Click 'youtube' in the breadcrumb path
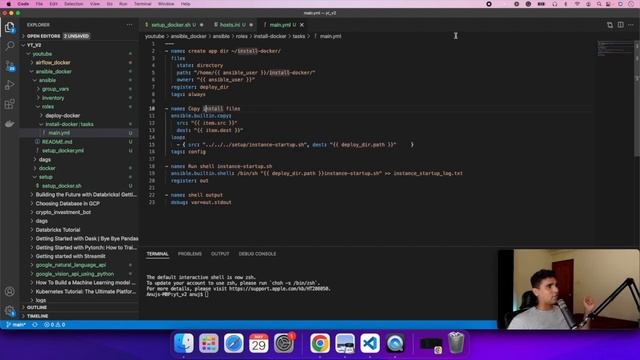 [x=154, y=36]
